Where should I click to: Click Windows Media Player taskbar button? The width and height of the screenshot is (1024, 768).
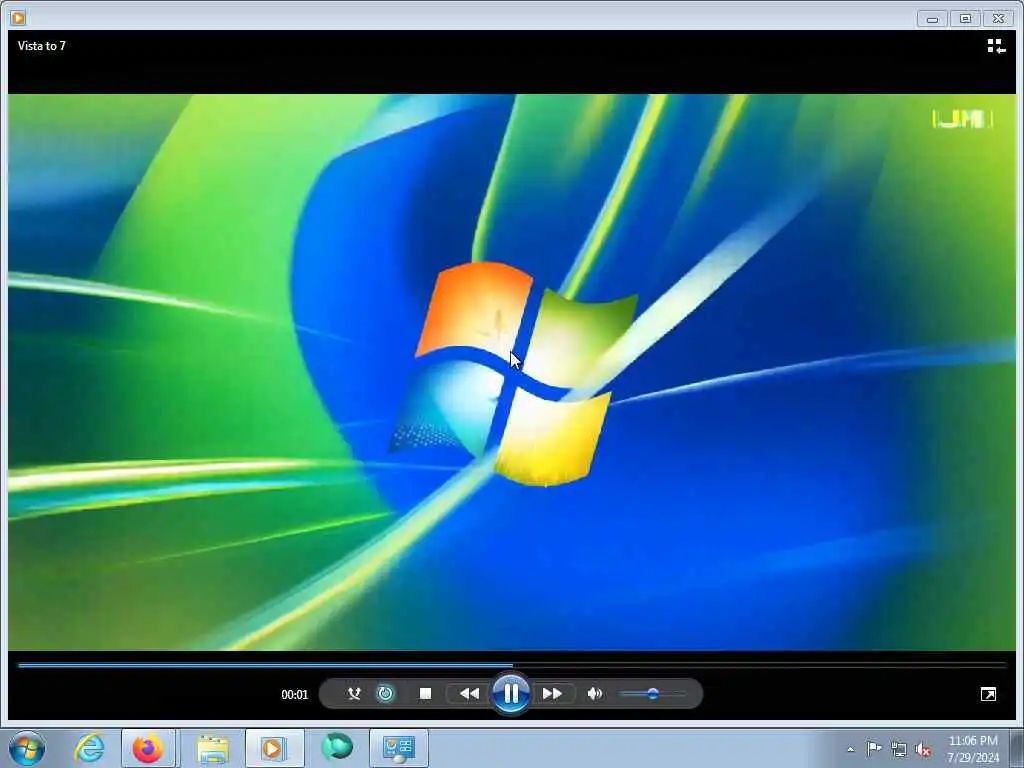[x=274, y=748]
